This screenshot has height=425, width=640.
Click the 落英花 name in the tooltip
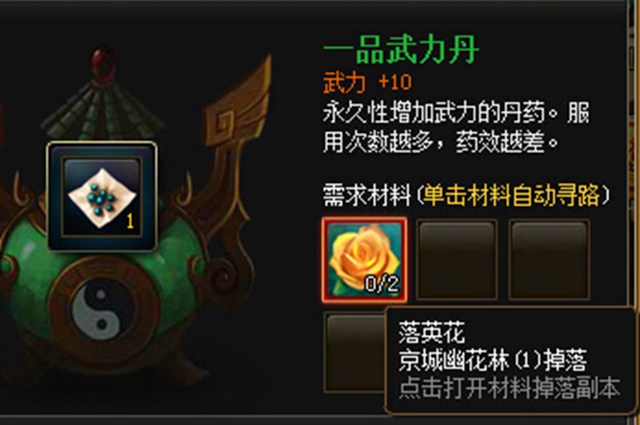pyautogui.click(x=432, y=332)
